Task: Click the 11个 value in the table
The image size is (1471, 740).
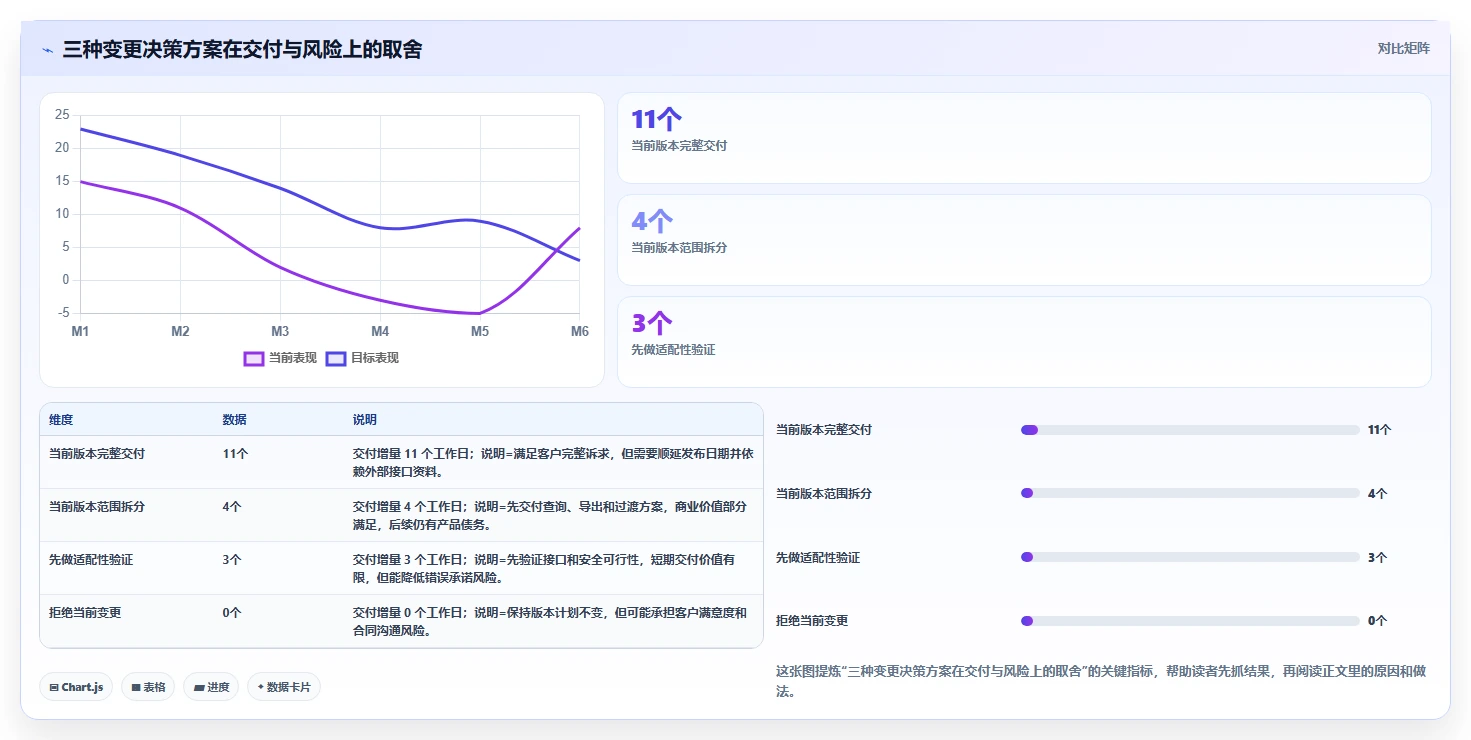Action: [235, 453]
